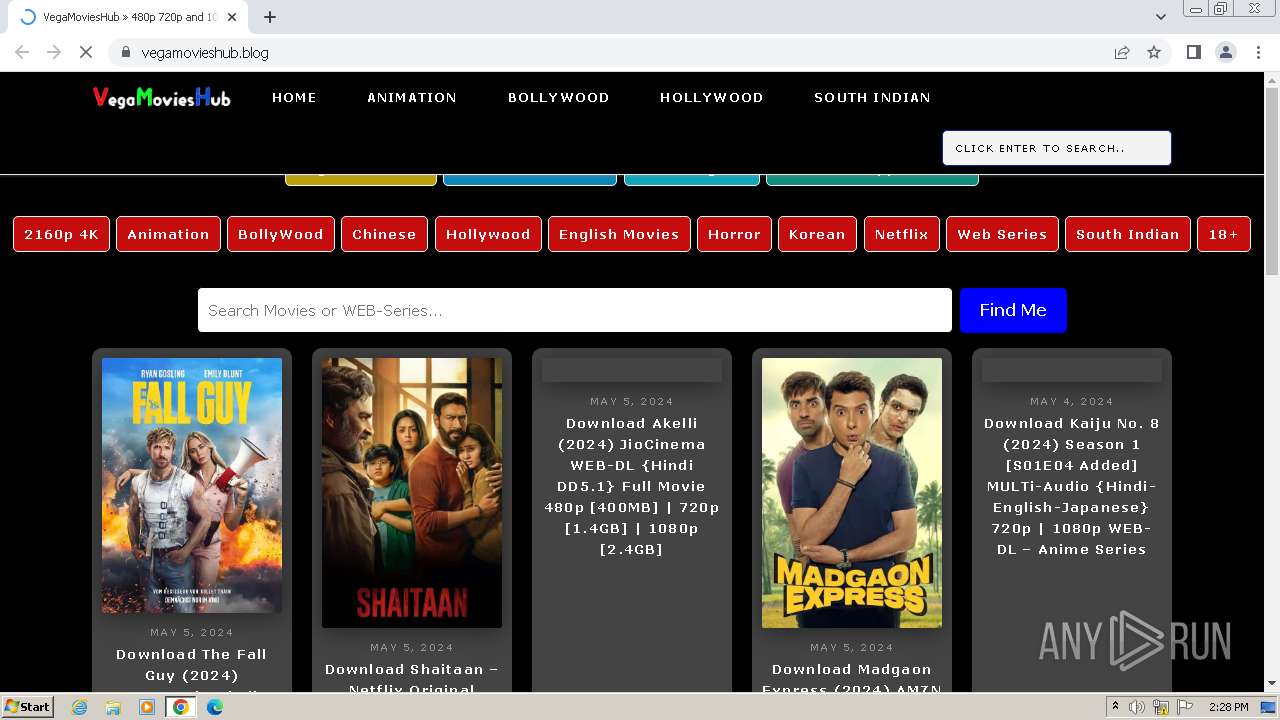This screenshot has width=1280, height=720.
Task: Open the Download Shaitaan Netflix Original link
Action: (x=412, y=676)
